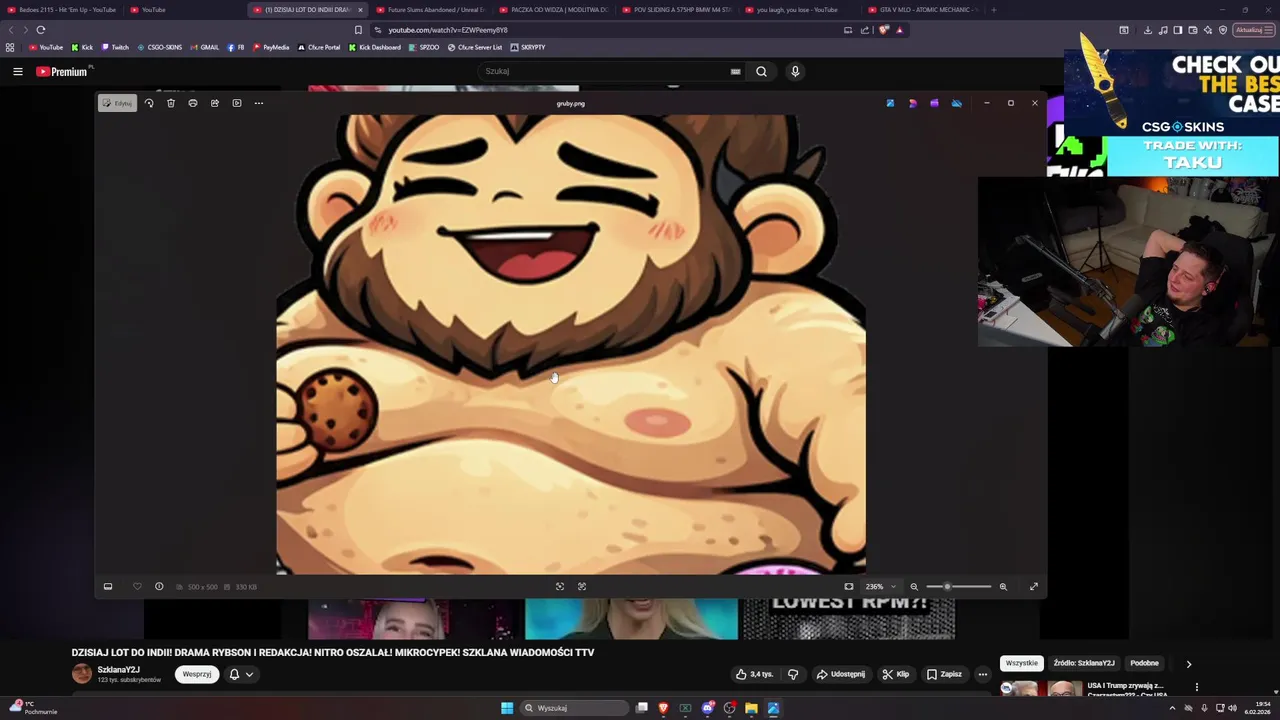Open CSGO-SKINS bookmark
The height and width of the screenshot is (720, 1280).
(x=160, y=47)
